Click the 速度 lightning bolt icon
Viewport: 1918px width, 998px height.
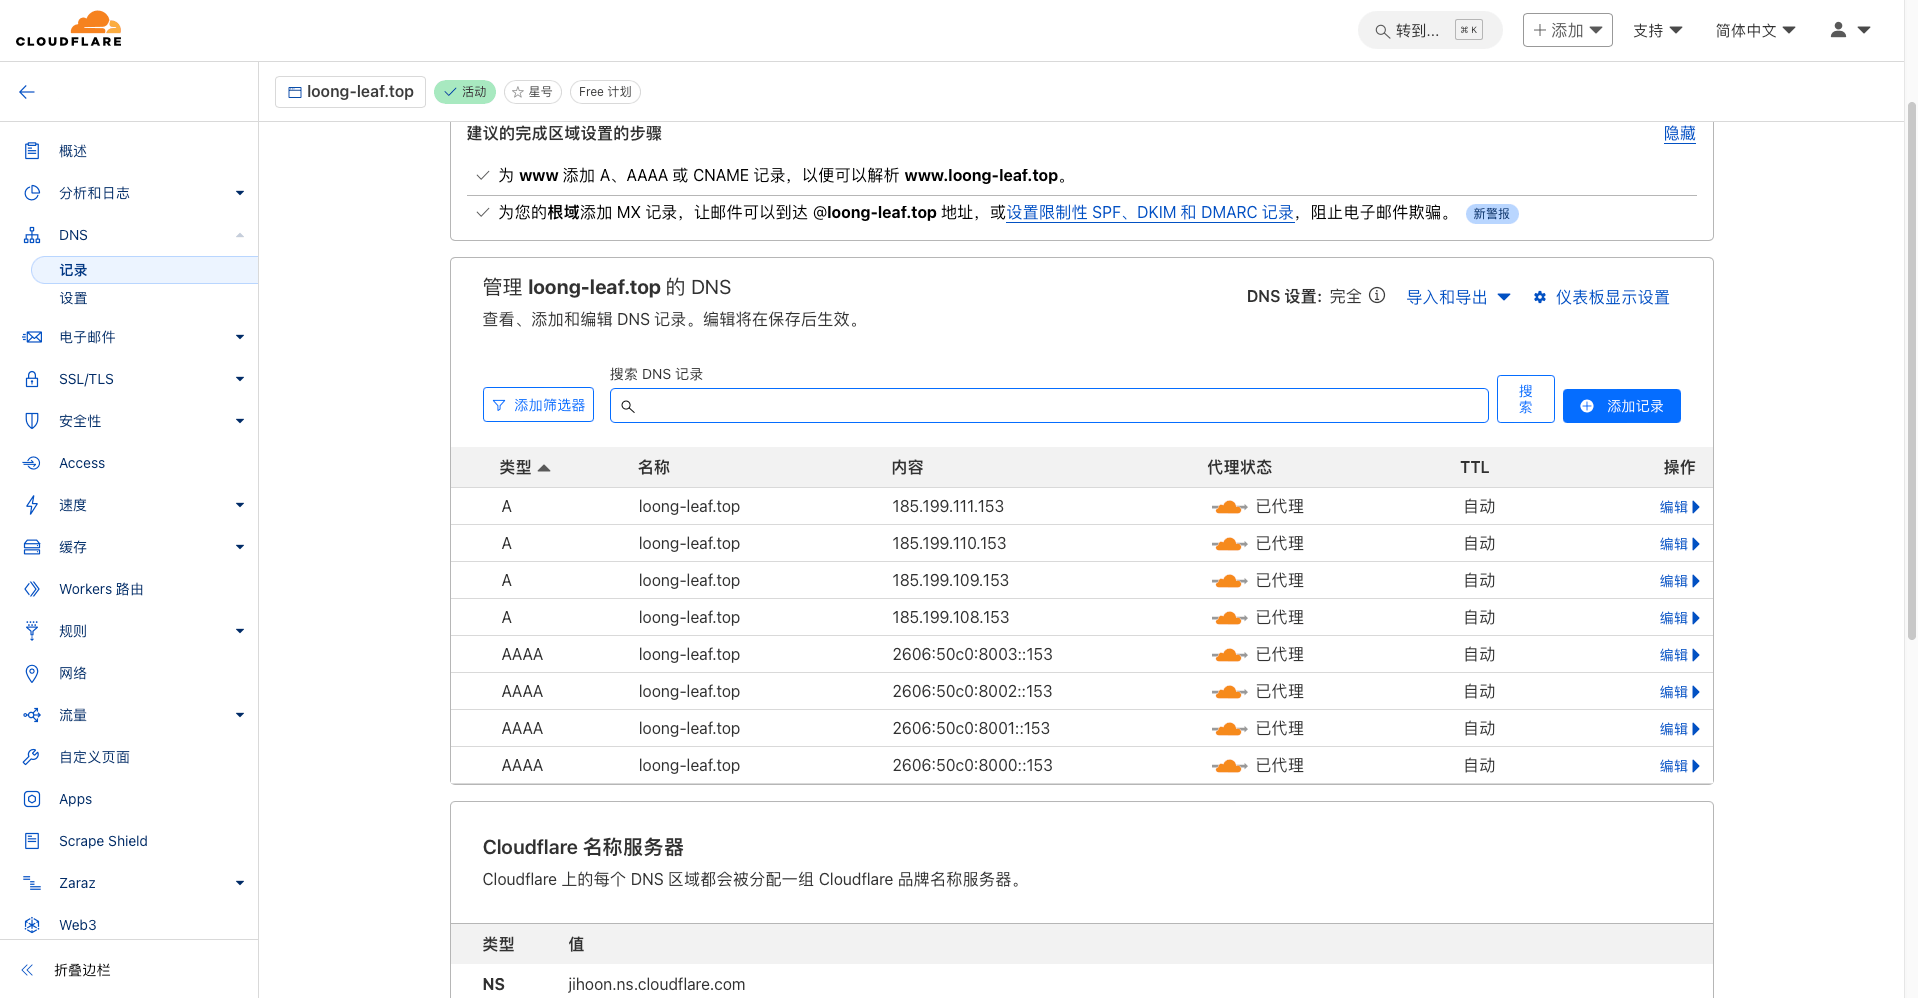point(32,505)
